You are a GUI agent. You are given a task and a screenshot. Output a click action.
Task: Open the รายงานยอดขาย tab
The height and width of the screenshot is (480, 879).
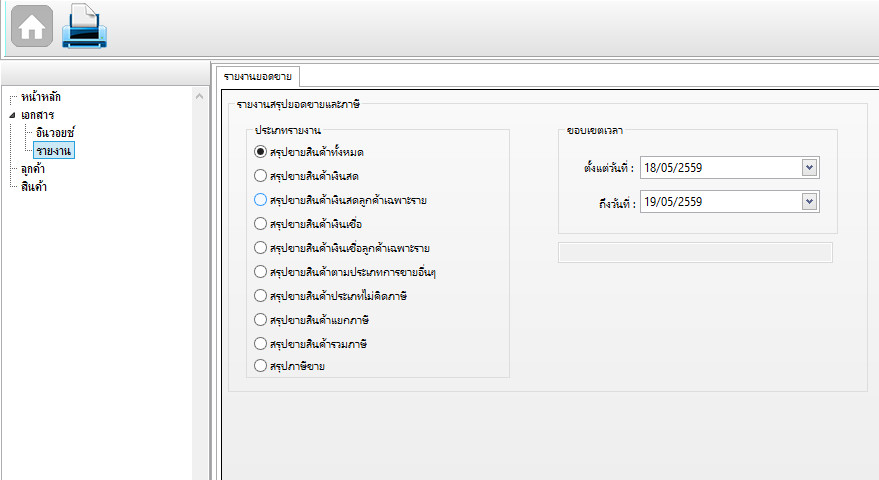pos(257,76)
